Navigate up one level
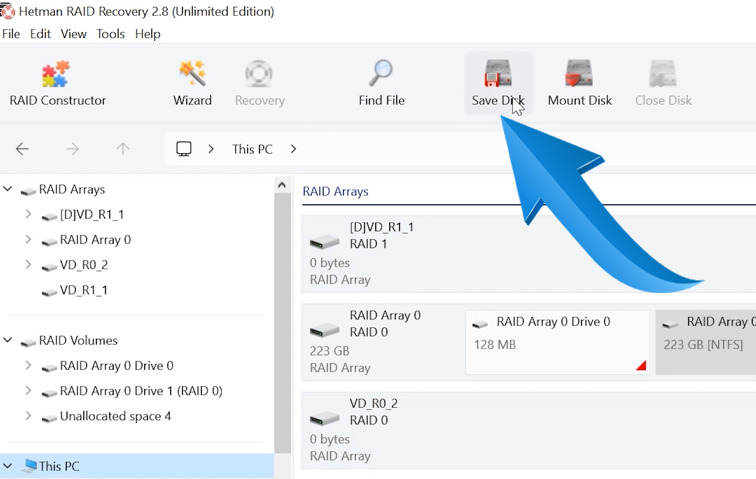756x479 pixels. (x=123, y=149)
